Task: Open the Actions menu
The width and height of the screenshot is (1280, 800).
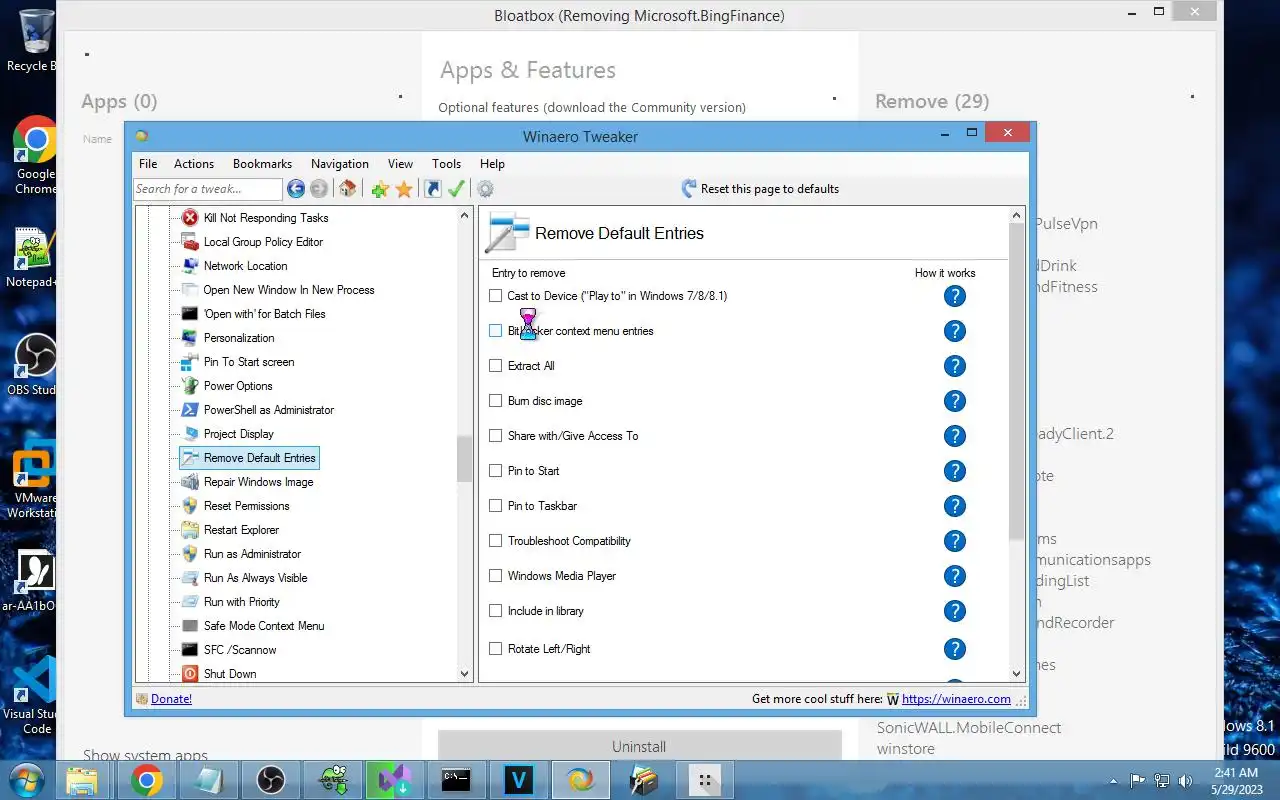Action: pos(194,164)
